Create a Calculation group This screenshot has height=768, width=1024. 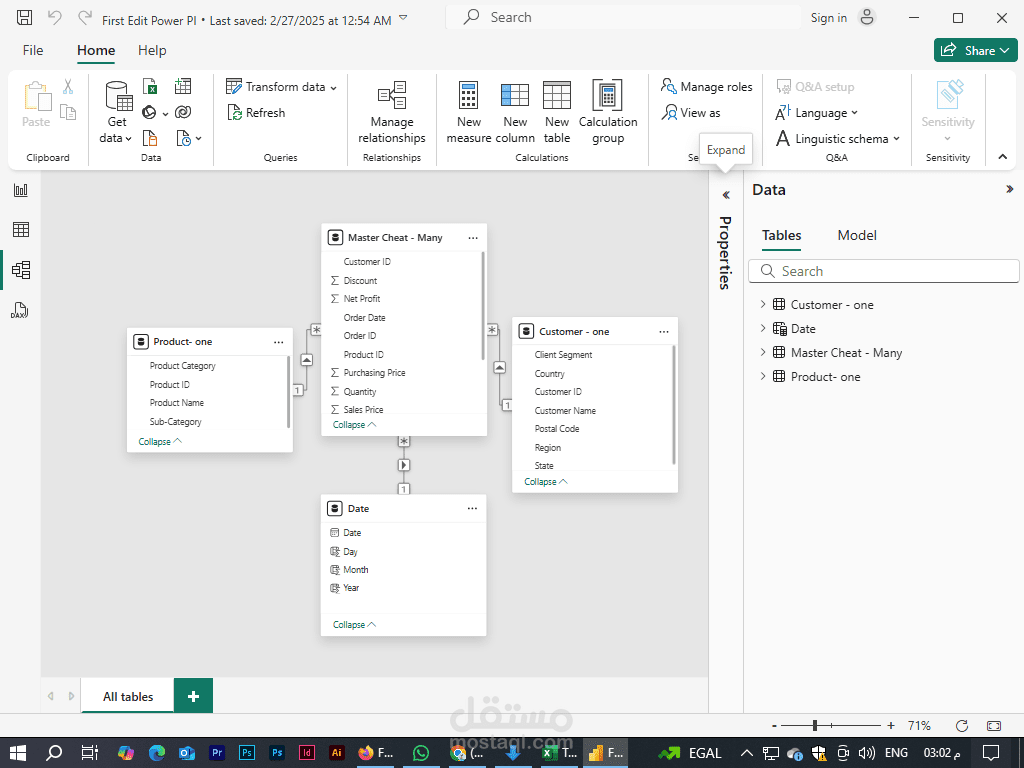(608, 112)
